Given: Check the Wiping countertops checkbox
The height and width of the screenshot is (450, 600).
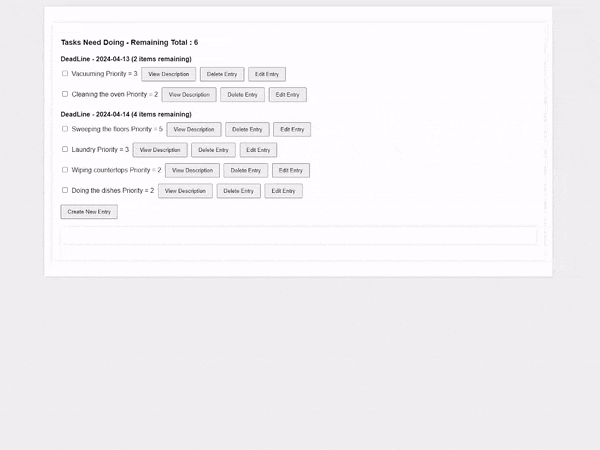Looking at the screenshot, I should 65,170.
